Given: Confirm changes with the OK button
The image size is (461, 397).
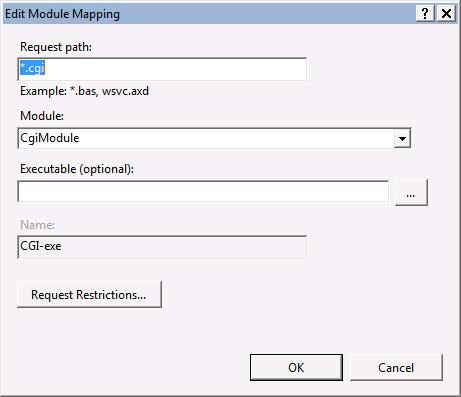Looking at the screenshot, I should point(296,367).
